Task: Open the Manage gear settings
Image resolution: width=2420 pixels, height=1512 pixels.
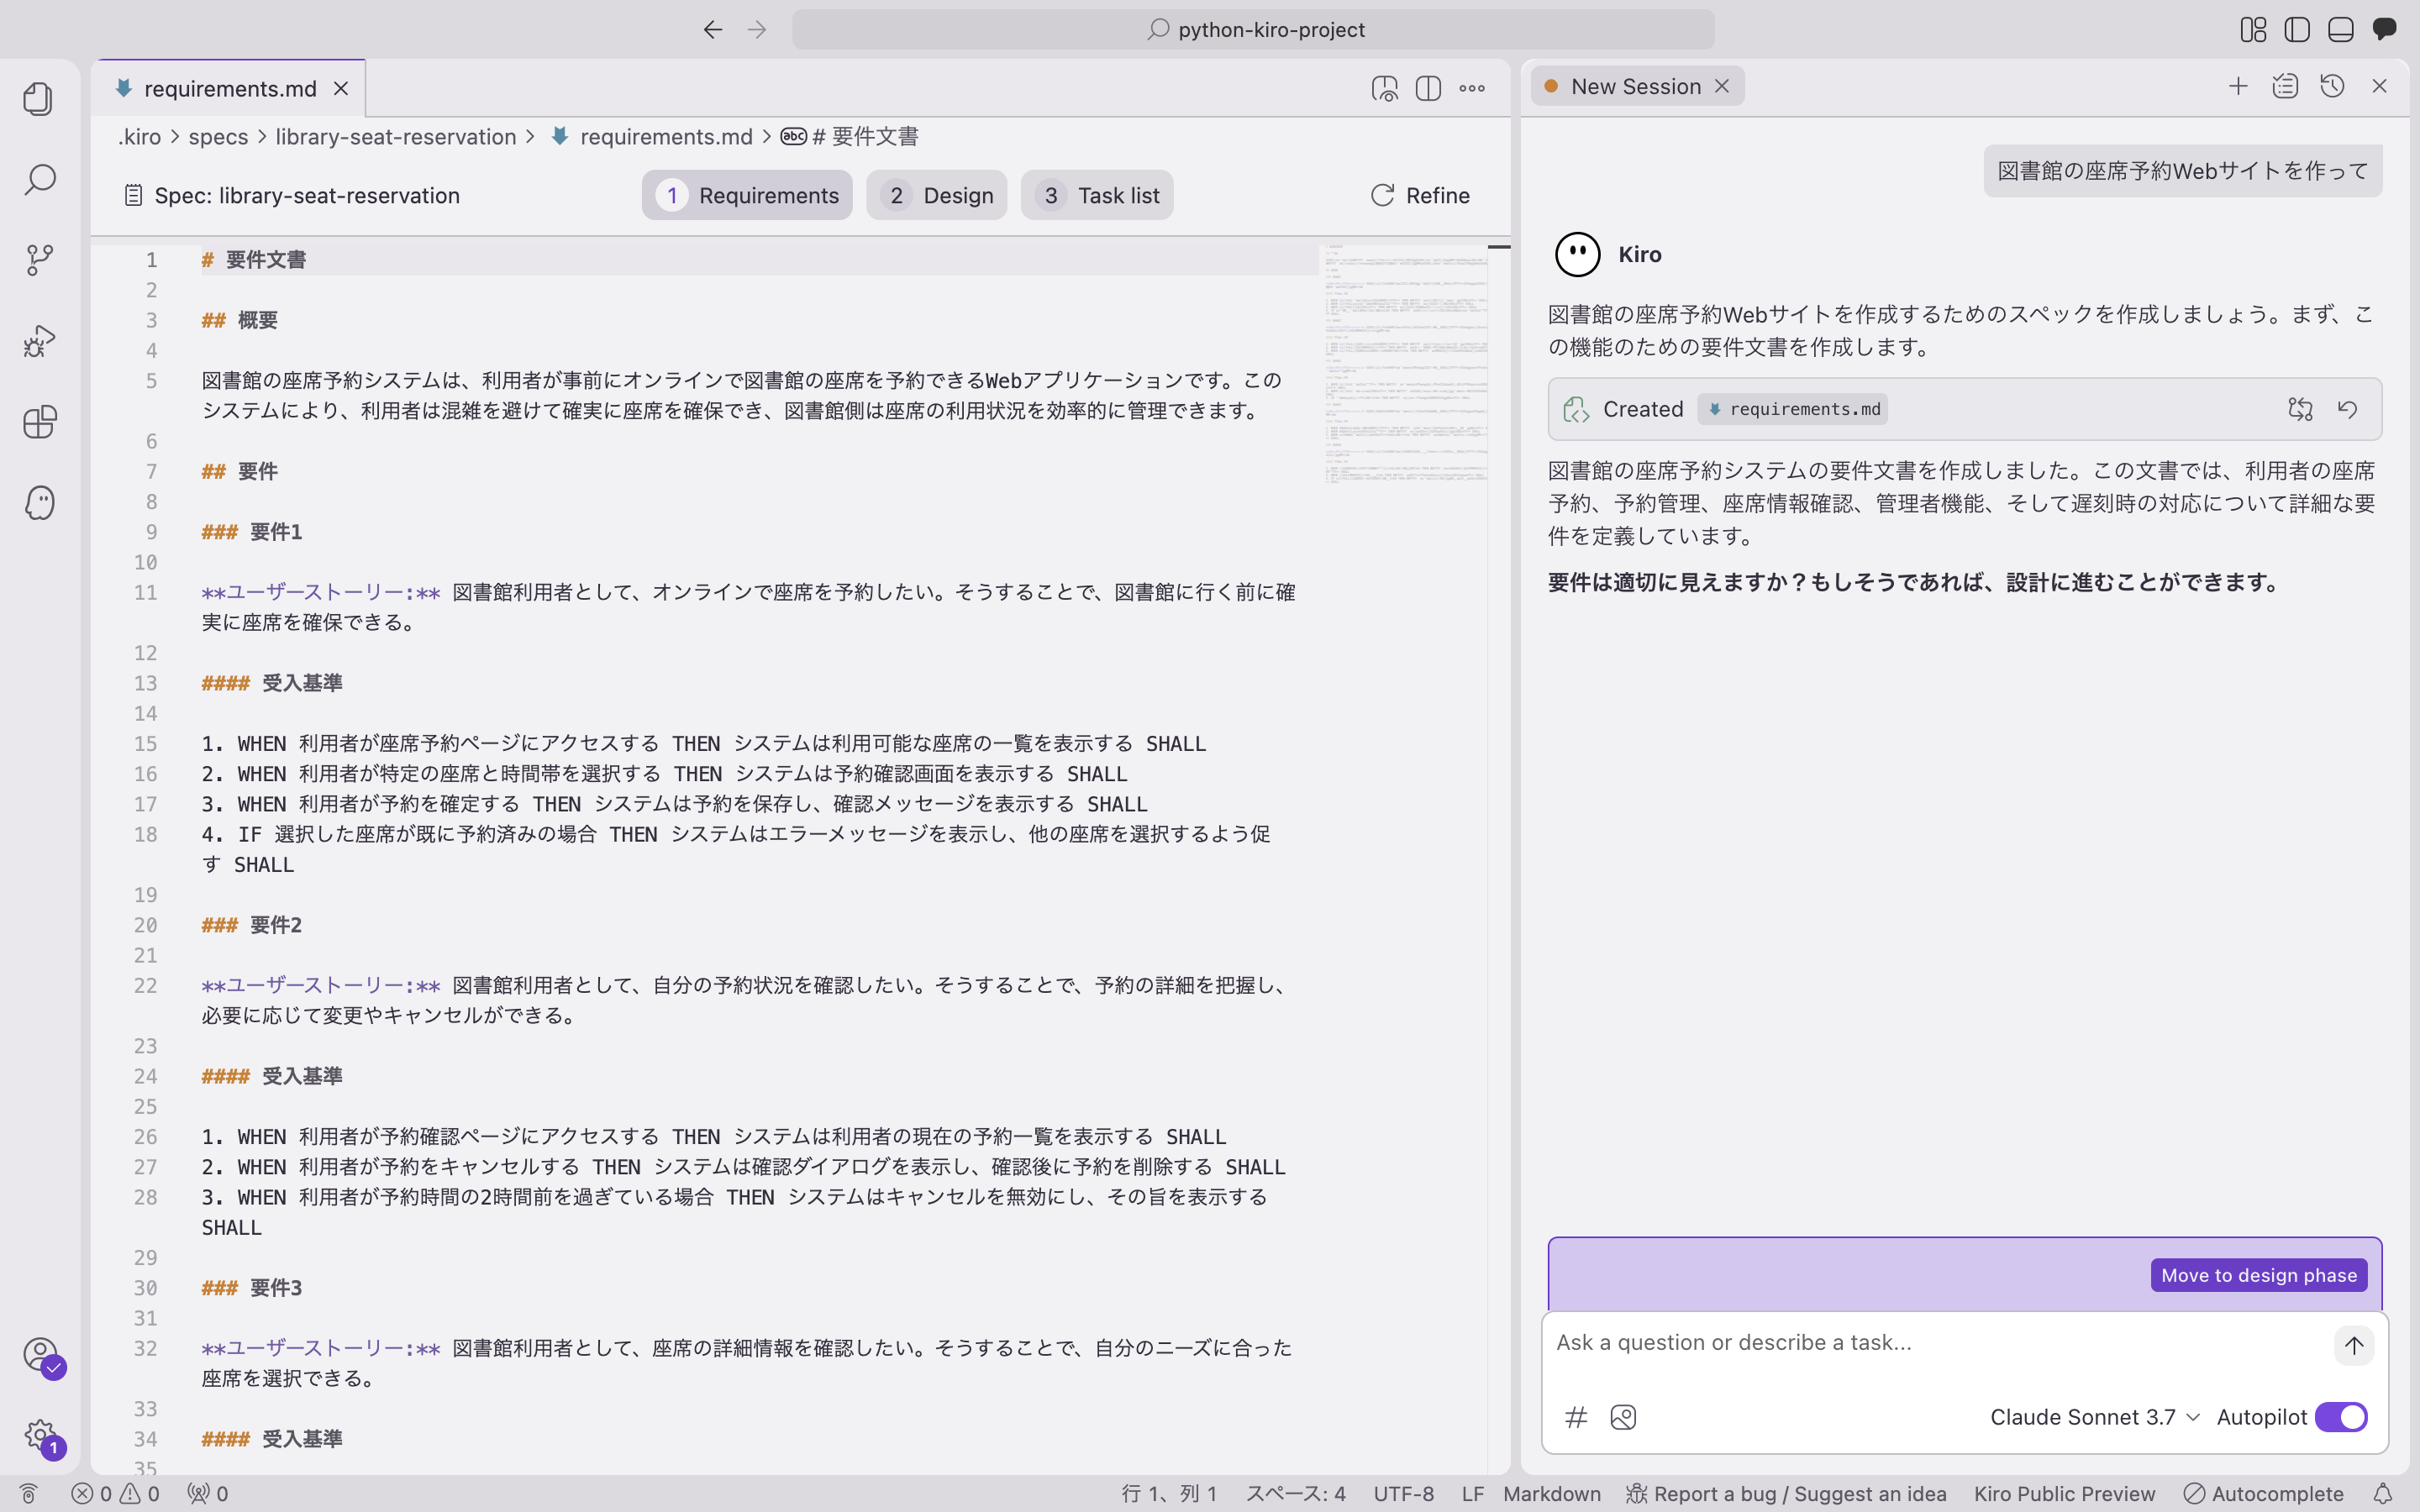Action: tap(41, 1437)
